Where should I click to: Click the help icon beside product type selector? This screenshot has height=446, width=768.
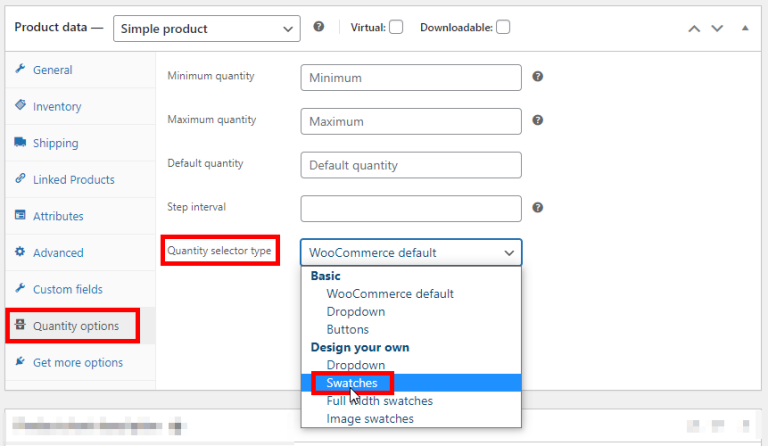click(x=319, y=27)
